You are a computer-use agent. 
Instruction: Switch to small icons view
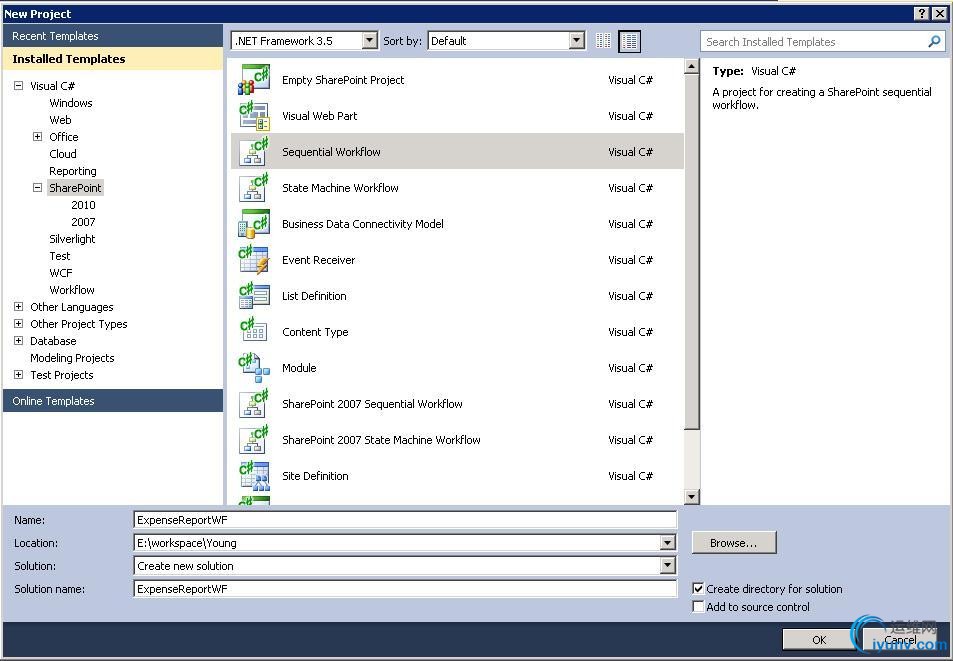coord(603,41)
